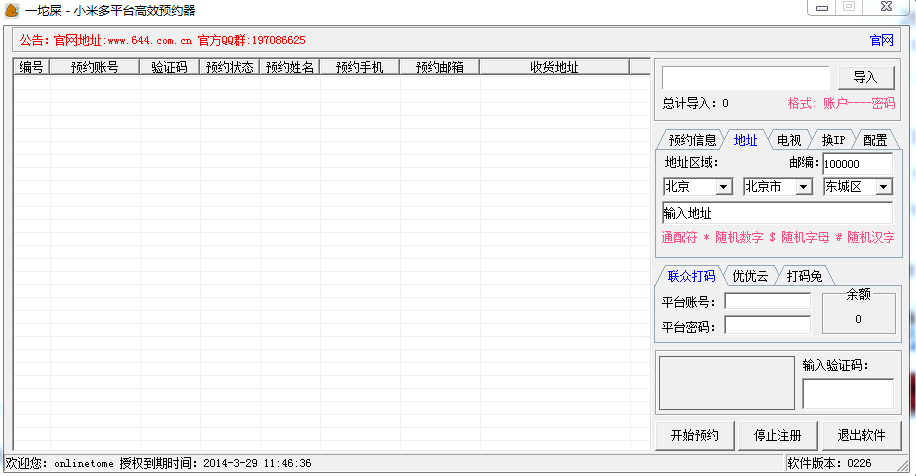Click the 格式: 账户----密码 hint

click(x=841, y=103)
